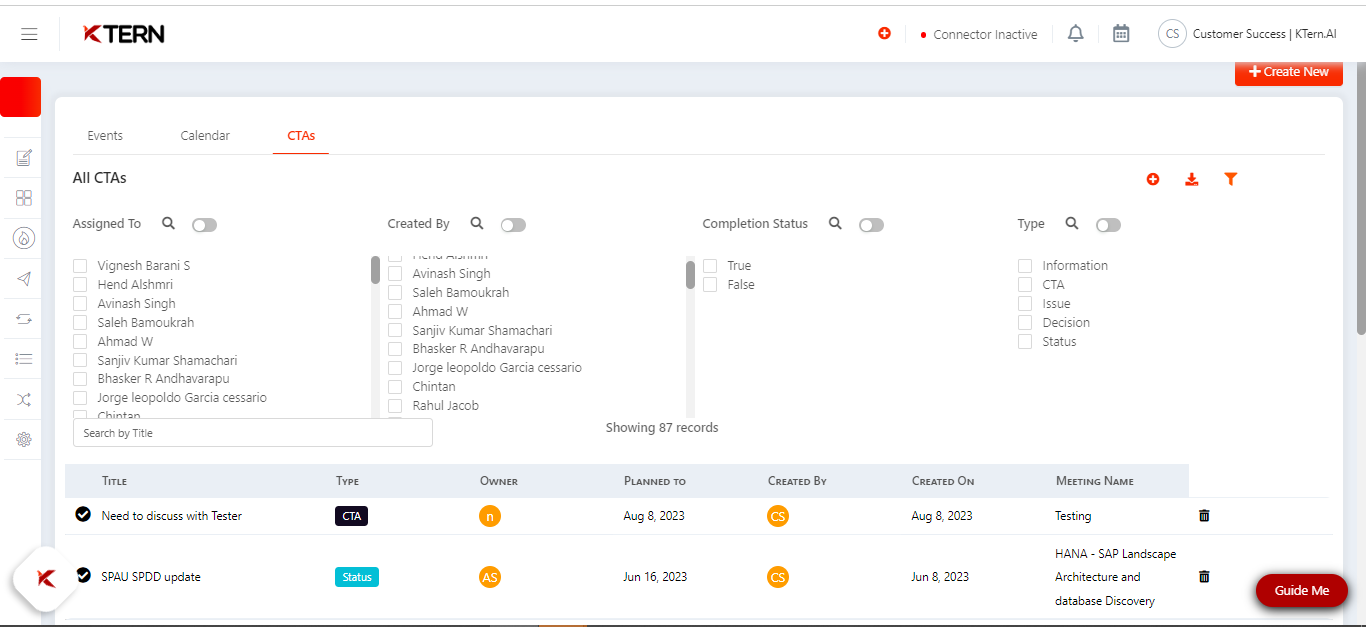Screen dimensions: 1366x627
Task: Click the Title column header
Action: tap(114, 481)
